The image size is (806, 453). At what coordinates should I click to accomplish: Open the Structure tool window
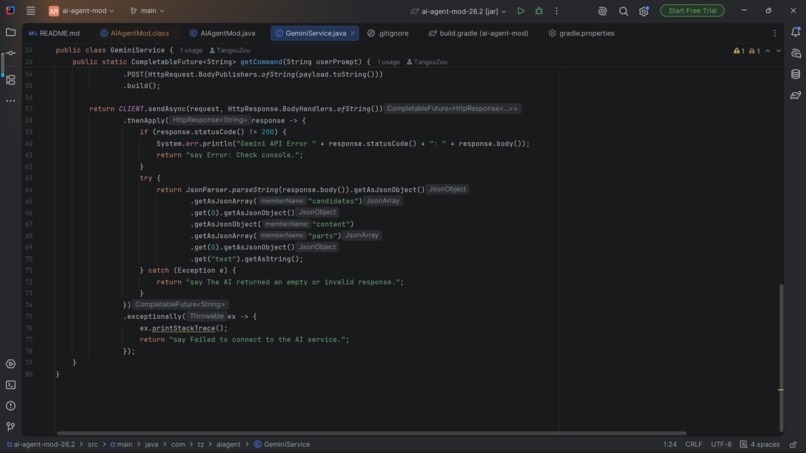[x=10, y=80]
